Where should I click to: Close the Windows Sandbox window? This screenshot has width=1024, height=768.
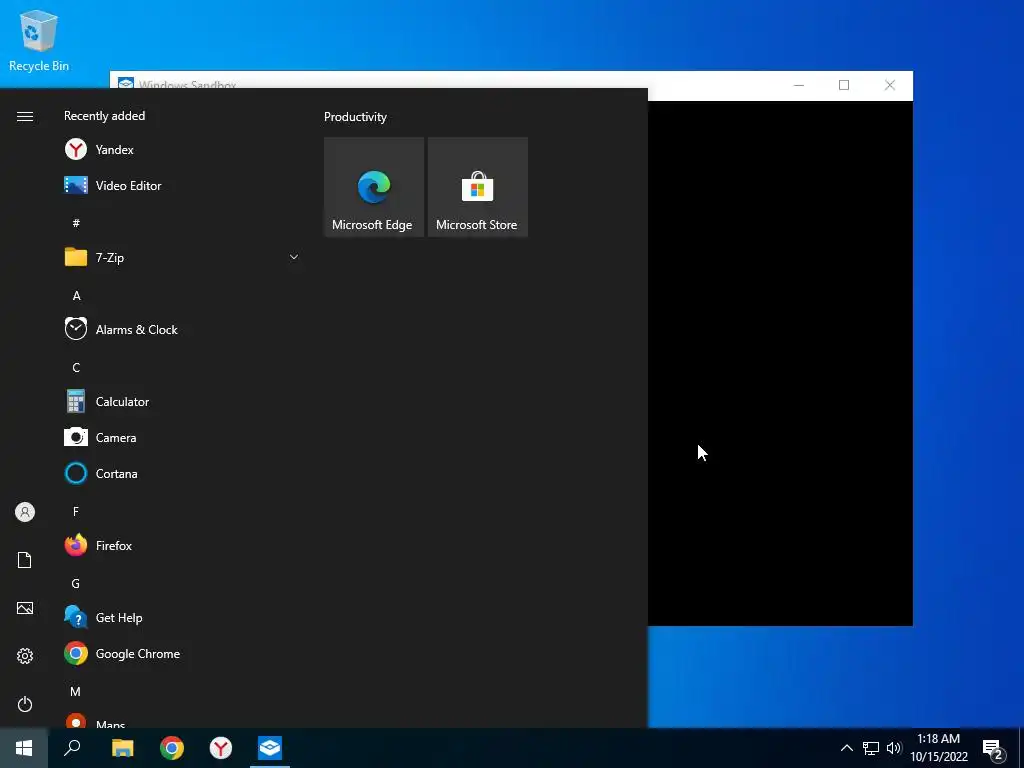point(889,85)
